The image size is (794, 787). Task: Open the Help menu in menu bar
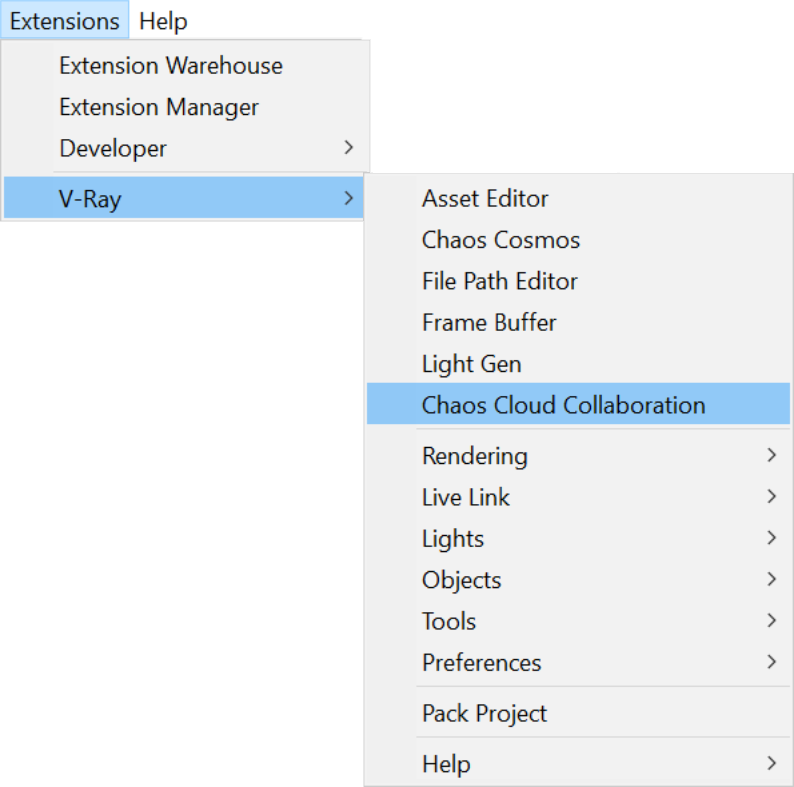163,20
